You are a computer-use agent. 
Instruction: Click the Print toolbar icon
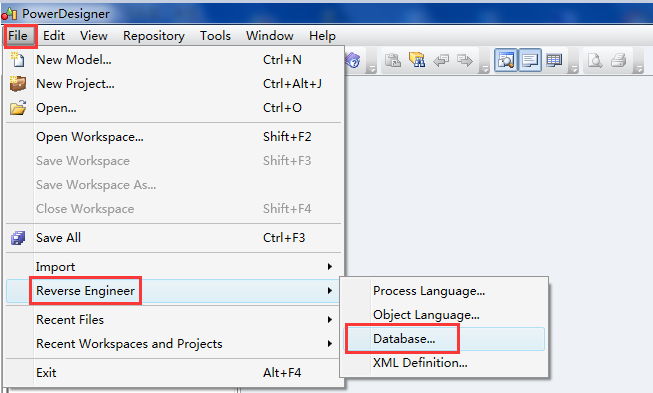(x=619, y=61)
